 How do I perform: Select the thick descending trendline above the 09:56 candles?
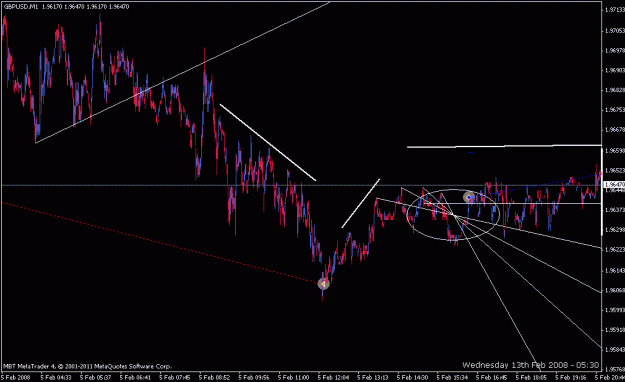(268, 142)
